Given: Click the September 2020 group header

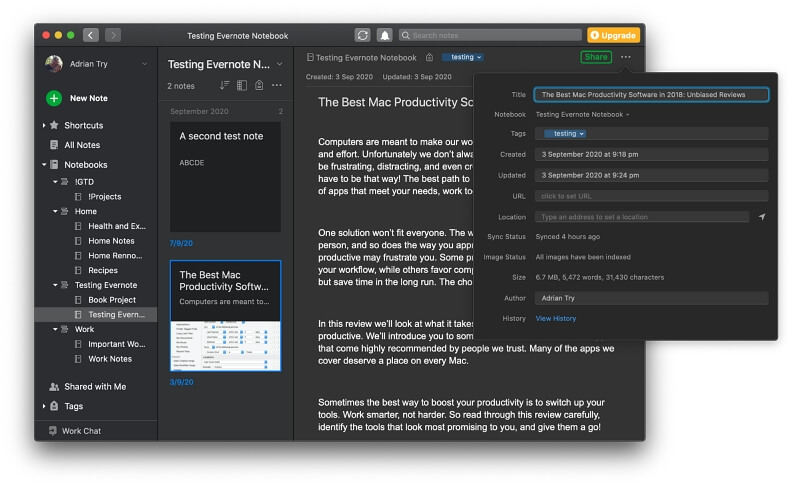Looking at the screenshot, I should (x=226, y=111).
